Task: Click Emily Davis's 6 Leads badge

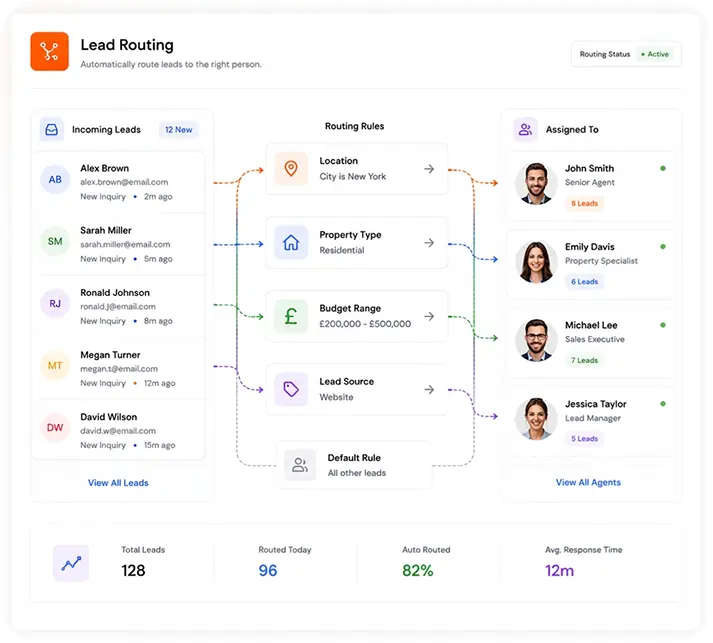Action: pos(584,282)
